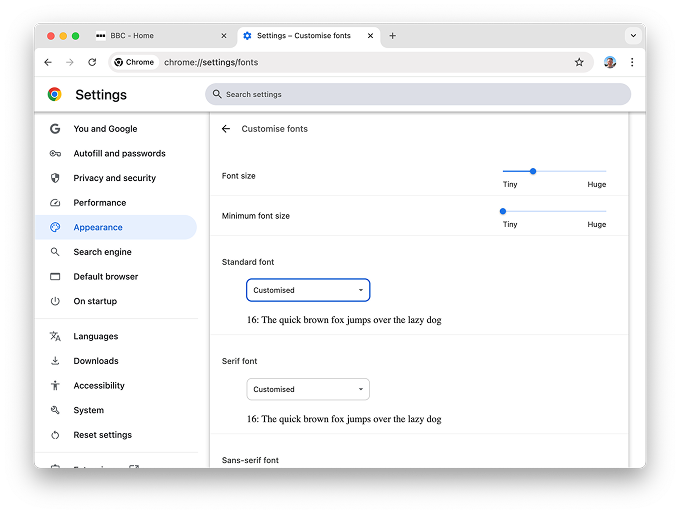680x514 pixels.
Task: Bookmark this page with the star icon
Action: pyautogui.click(x=579, y=62)
